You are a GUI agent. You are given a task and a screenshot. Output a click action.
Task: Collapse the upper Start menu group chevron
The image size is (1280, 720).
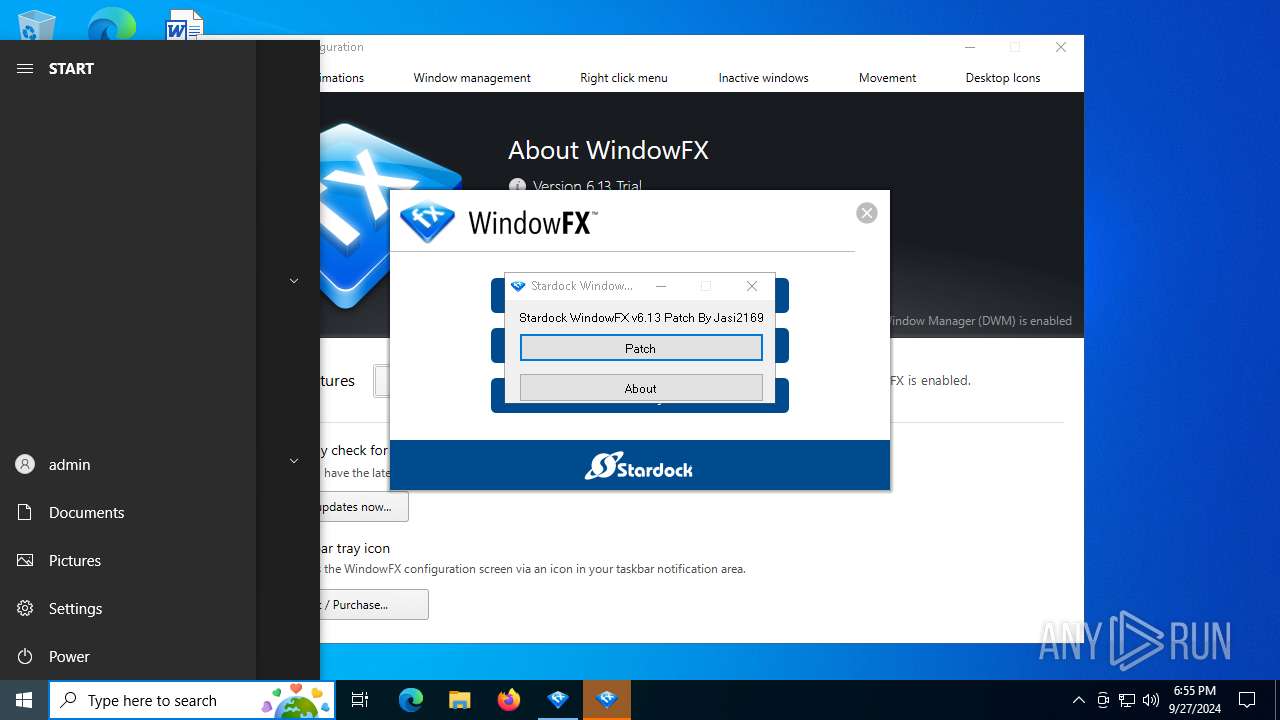click(x=294, y=281)
